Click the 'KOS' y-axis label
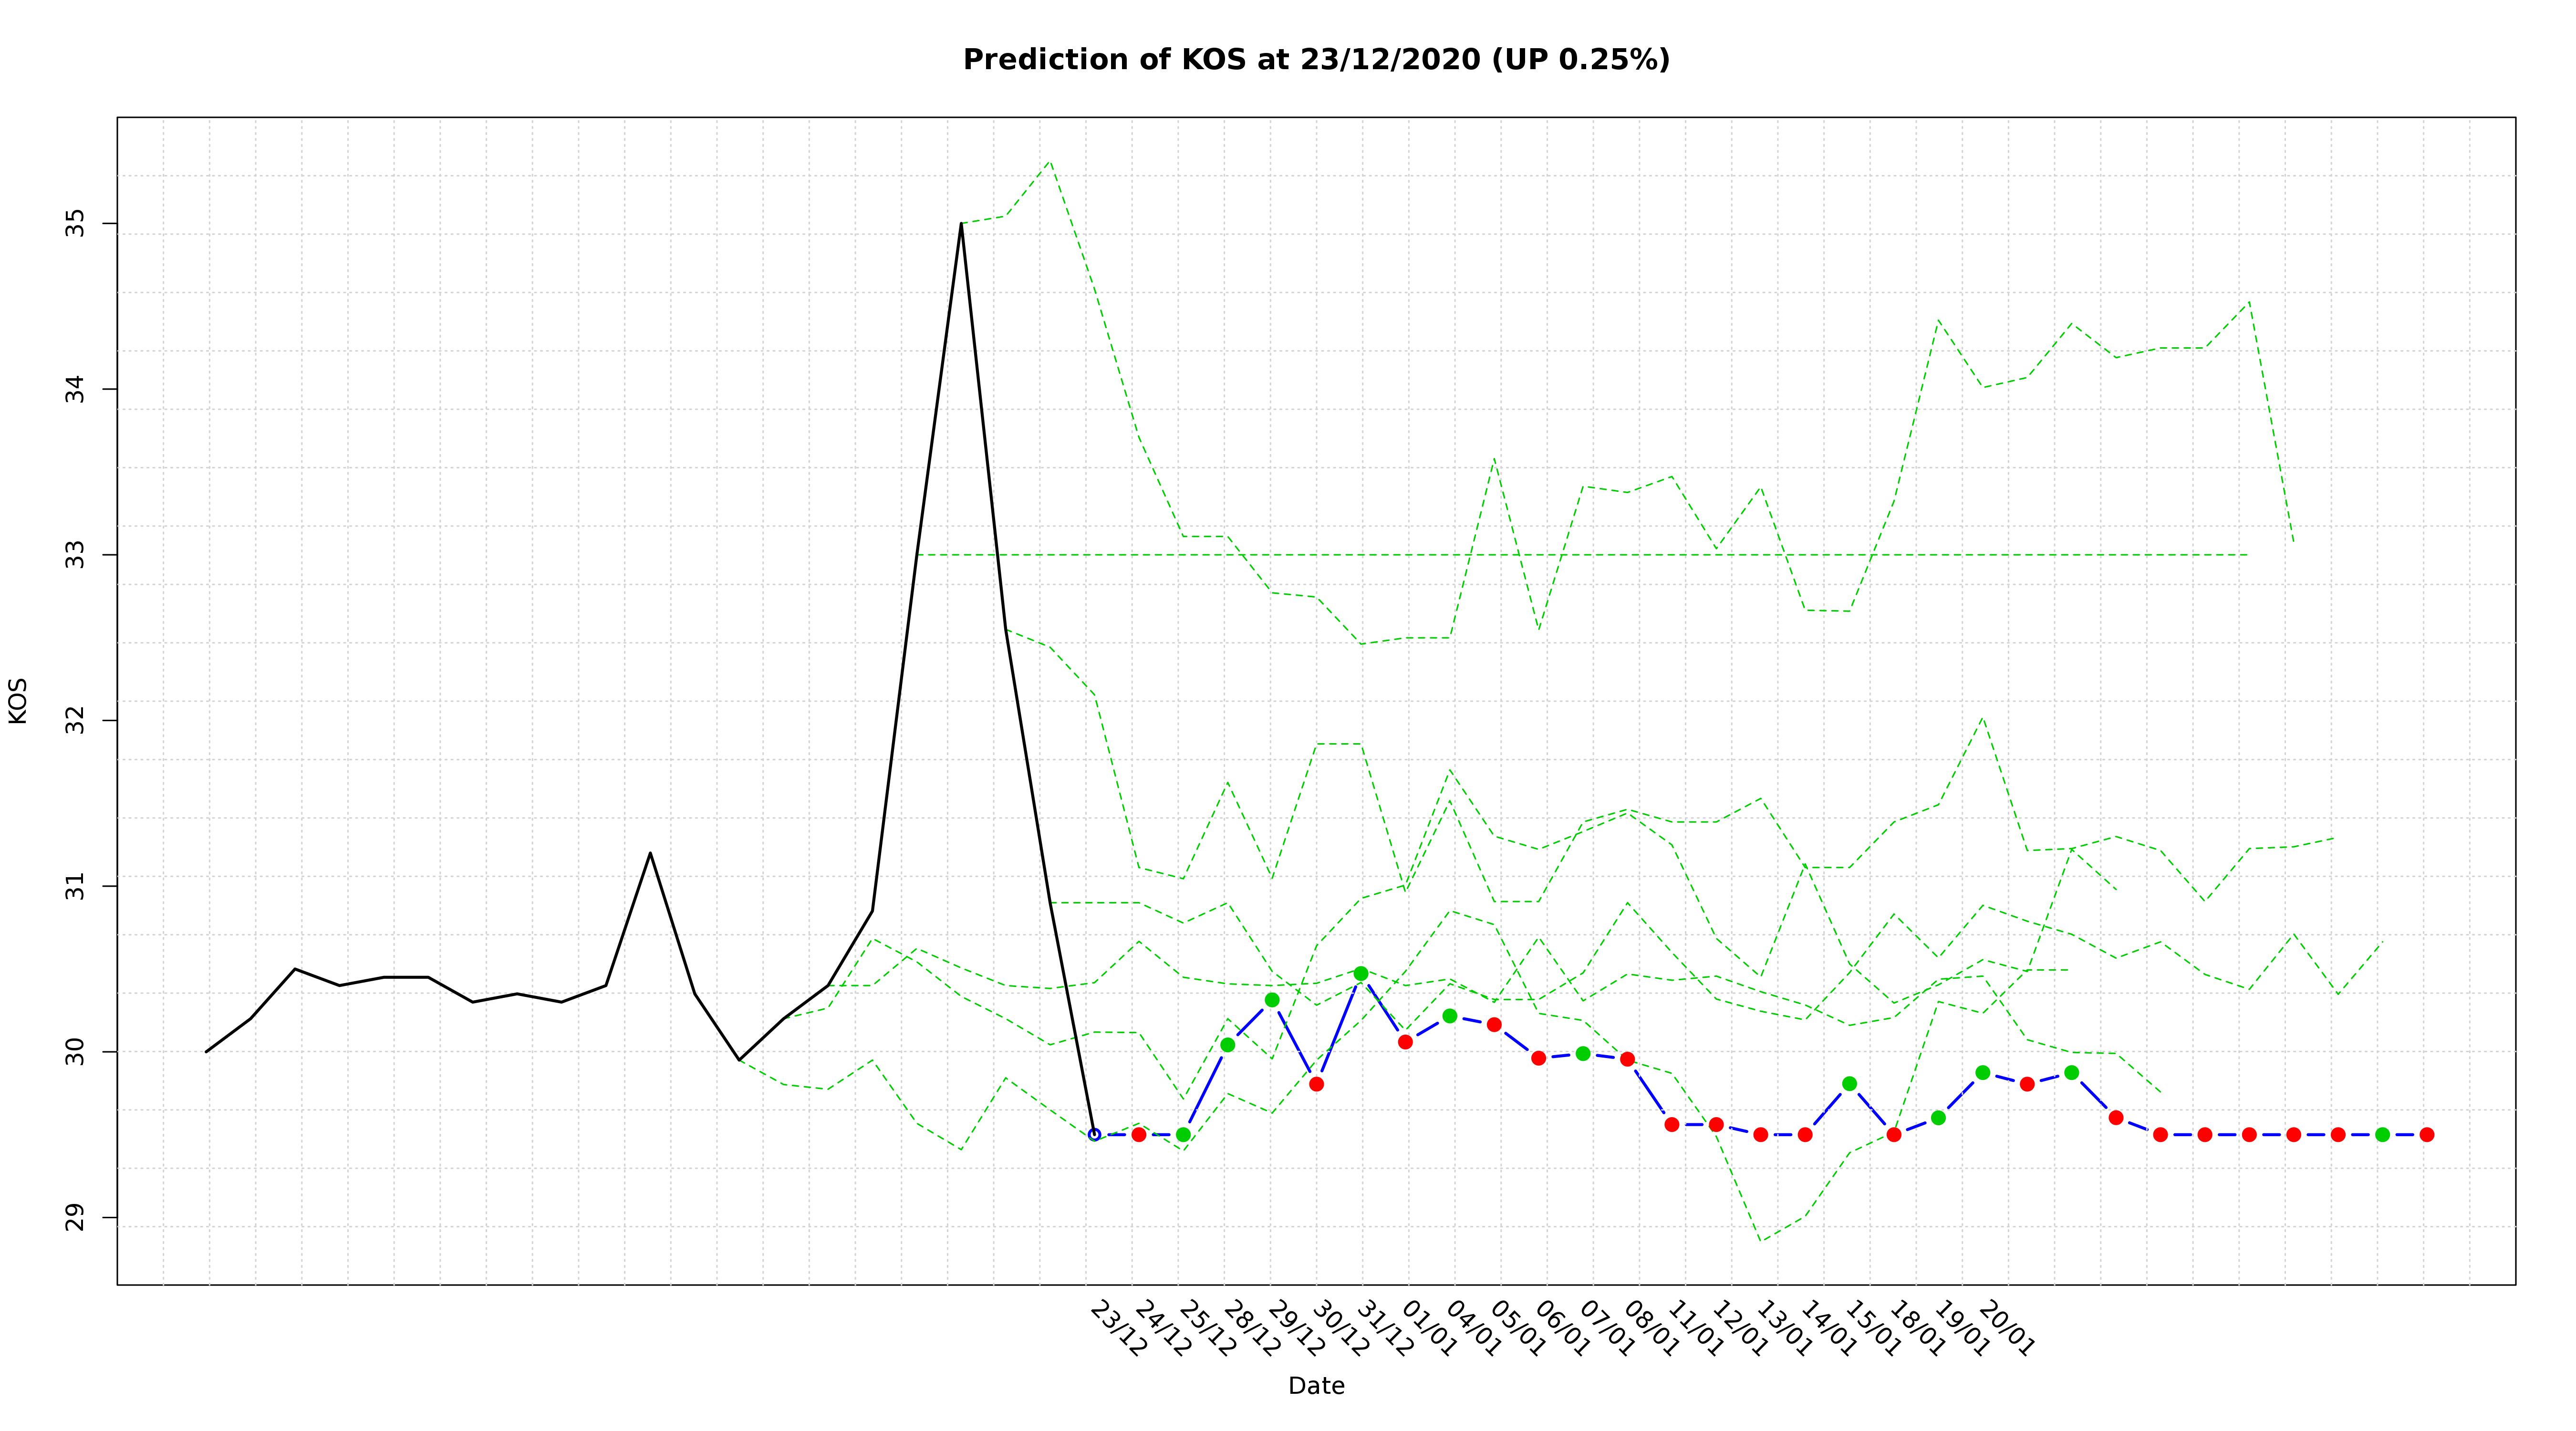 click(x=18, y=701)
